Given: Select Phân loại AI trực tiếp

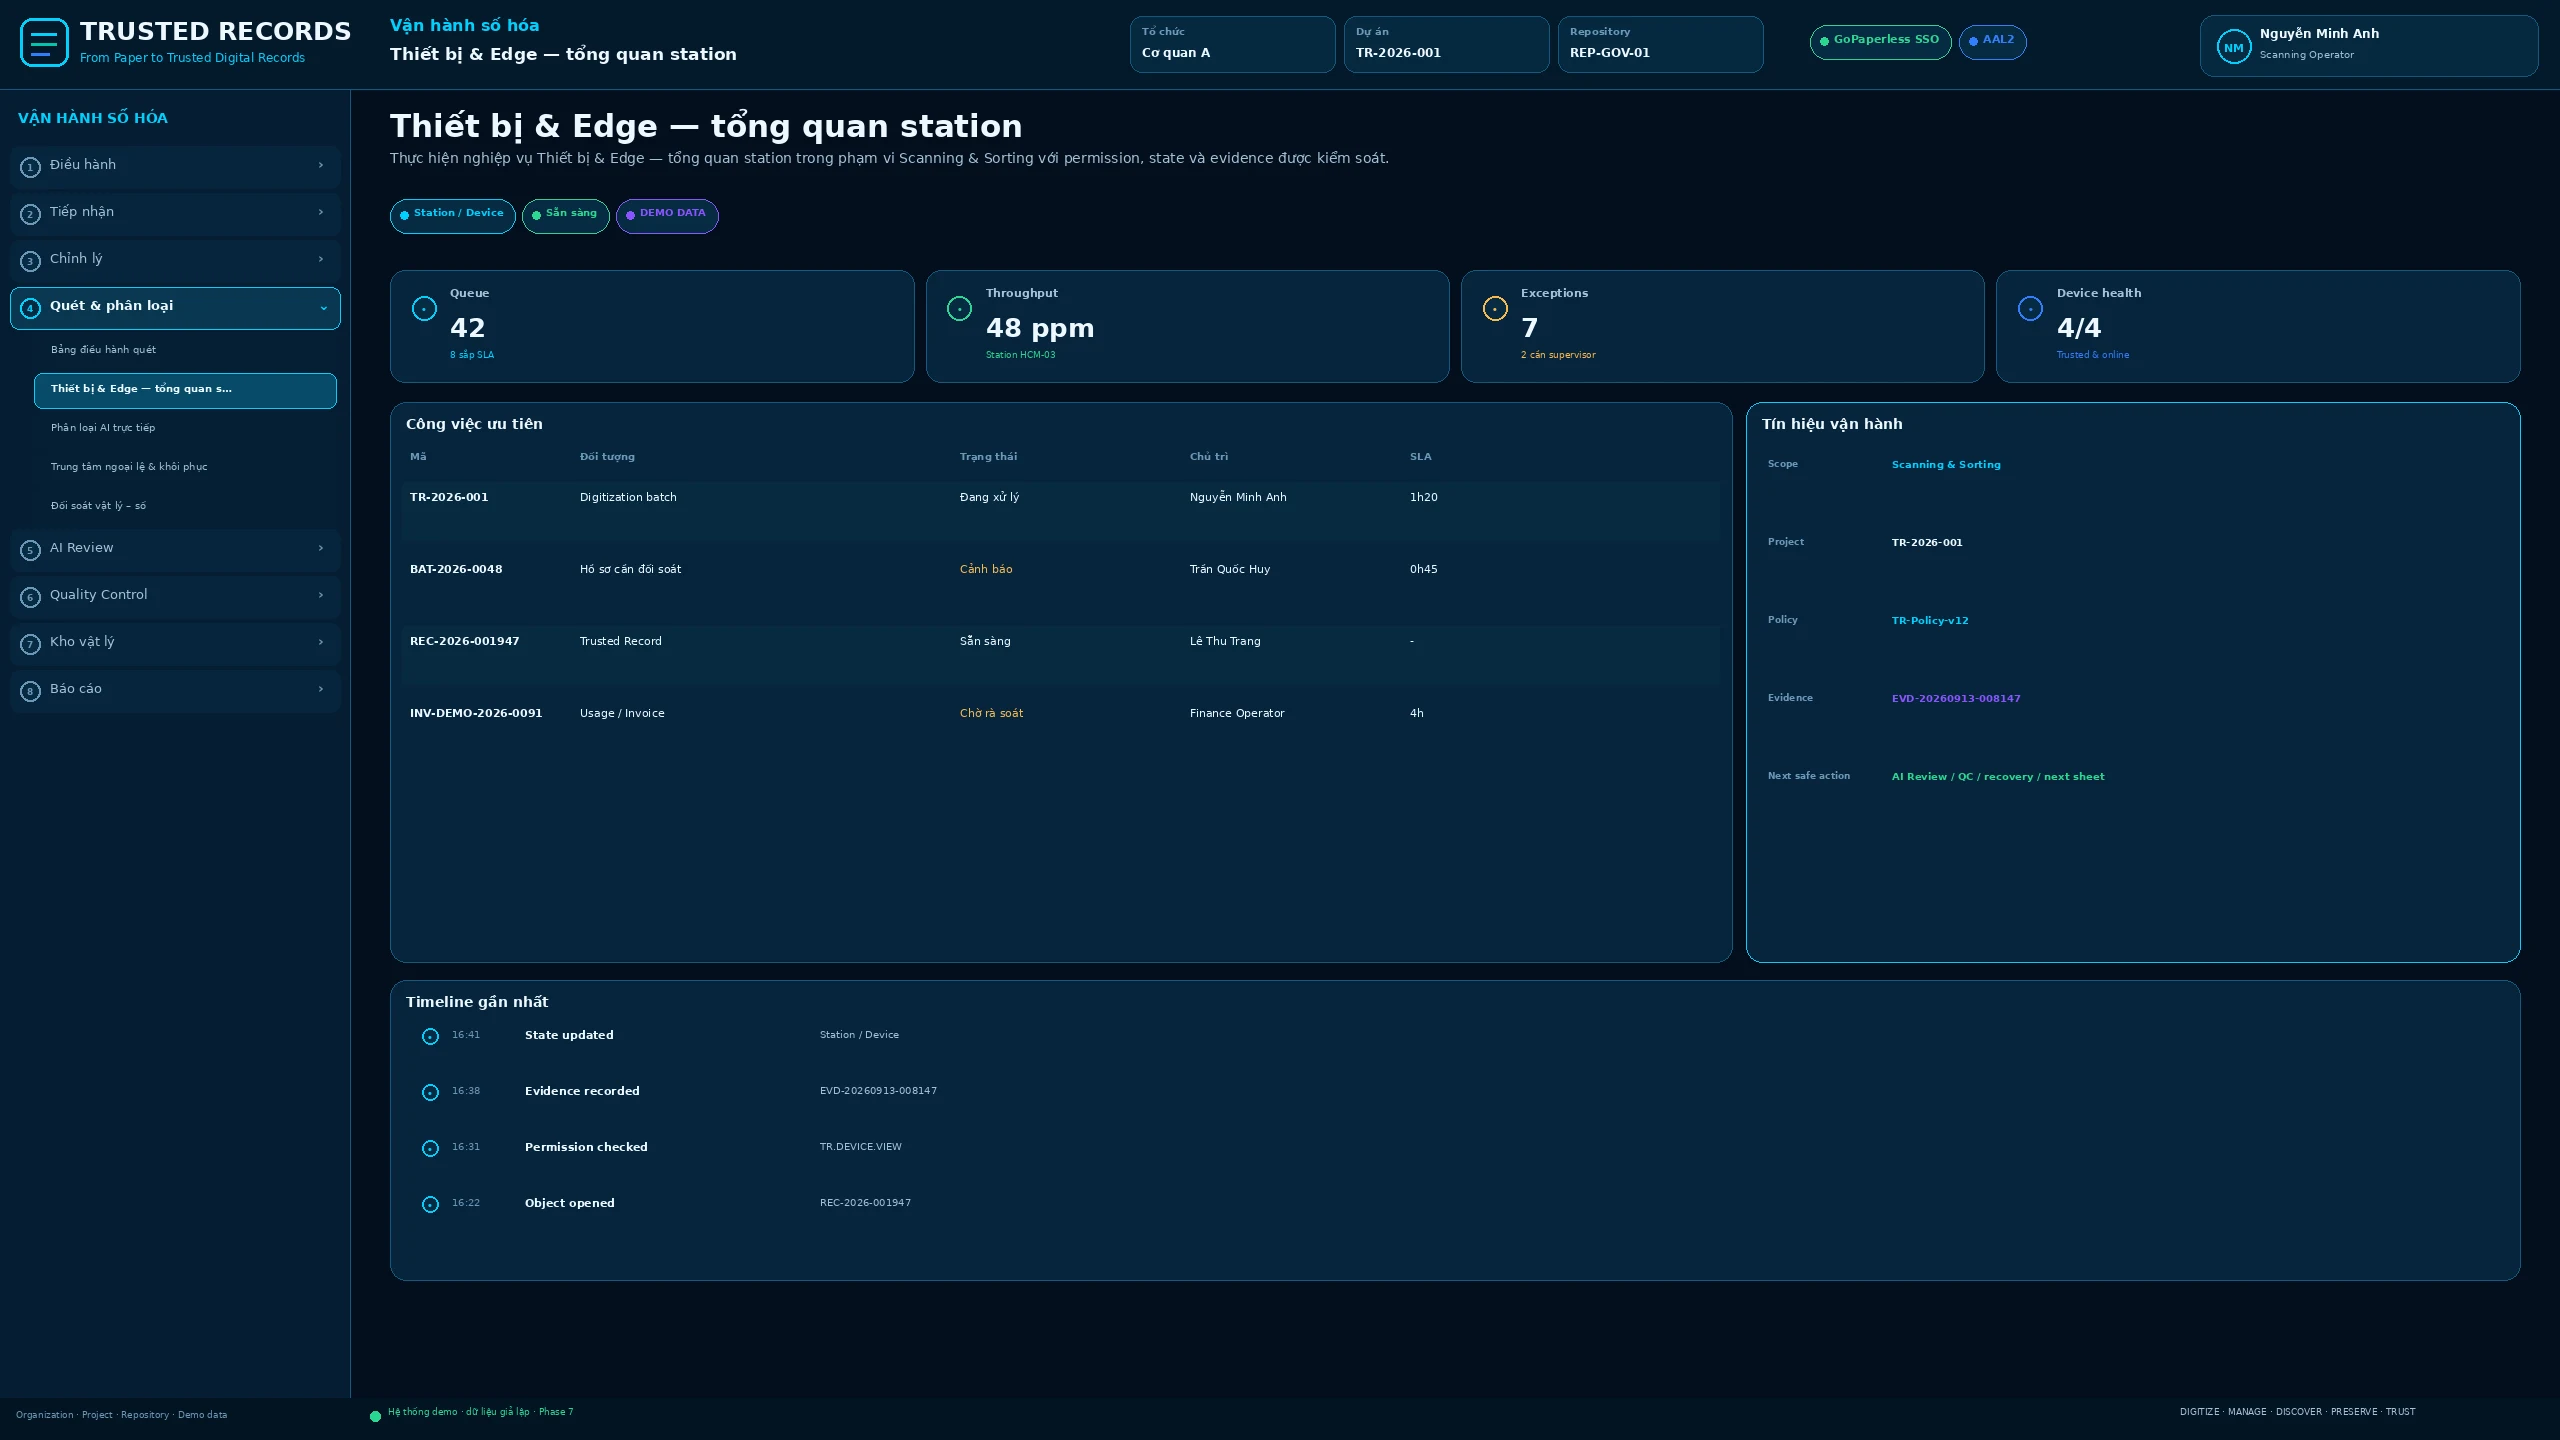Looking at the screenshot, I should click(x=185, y=428).
